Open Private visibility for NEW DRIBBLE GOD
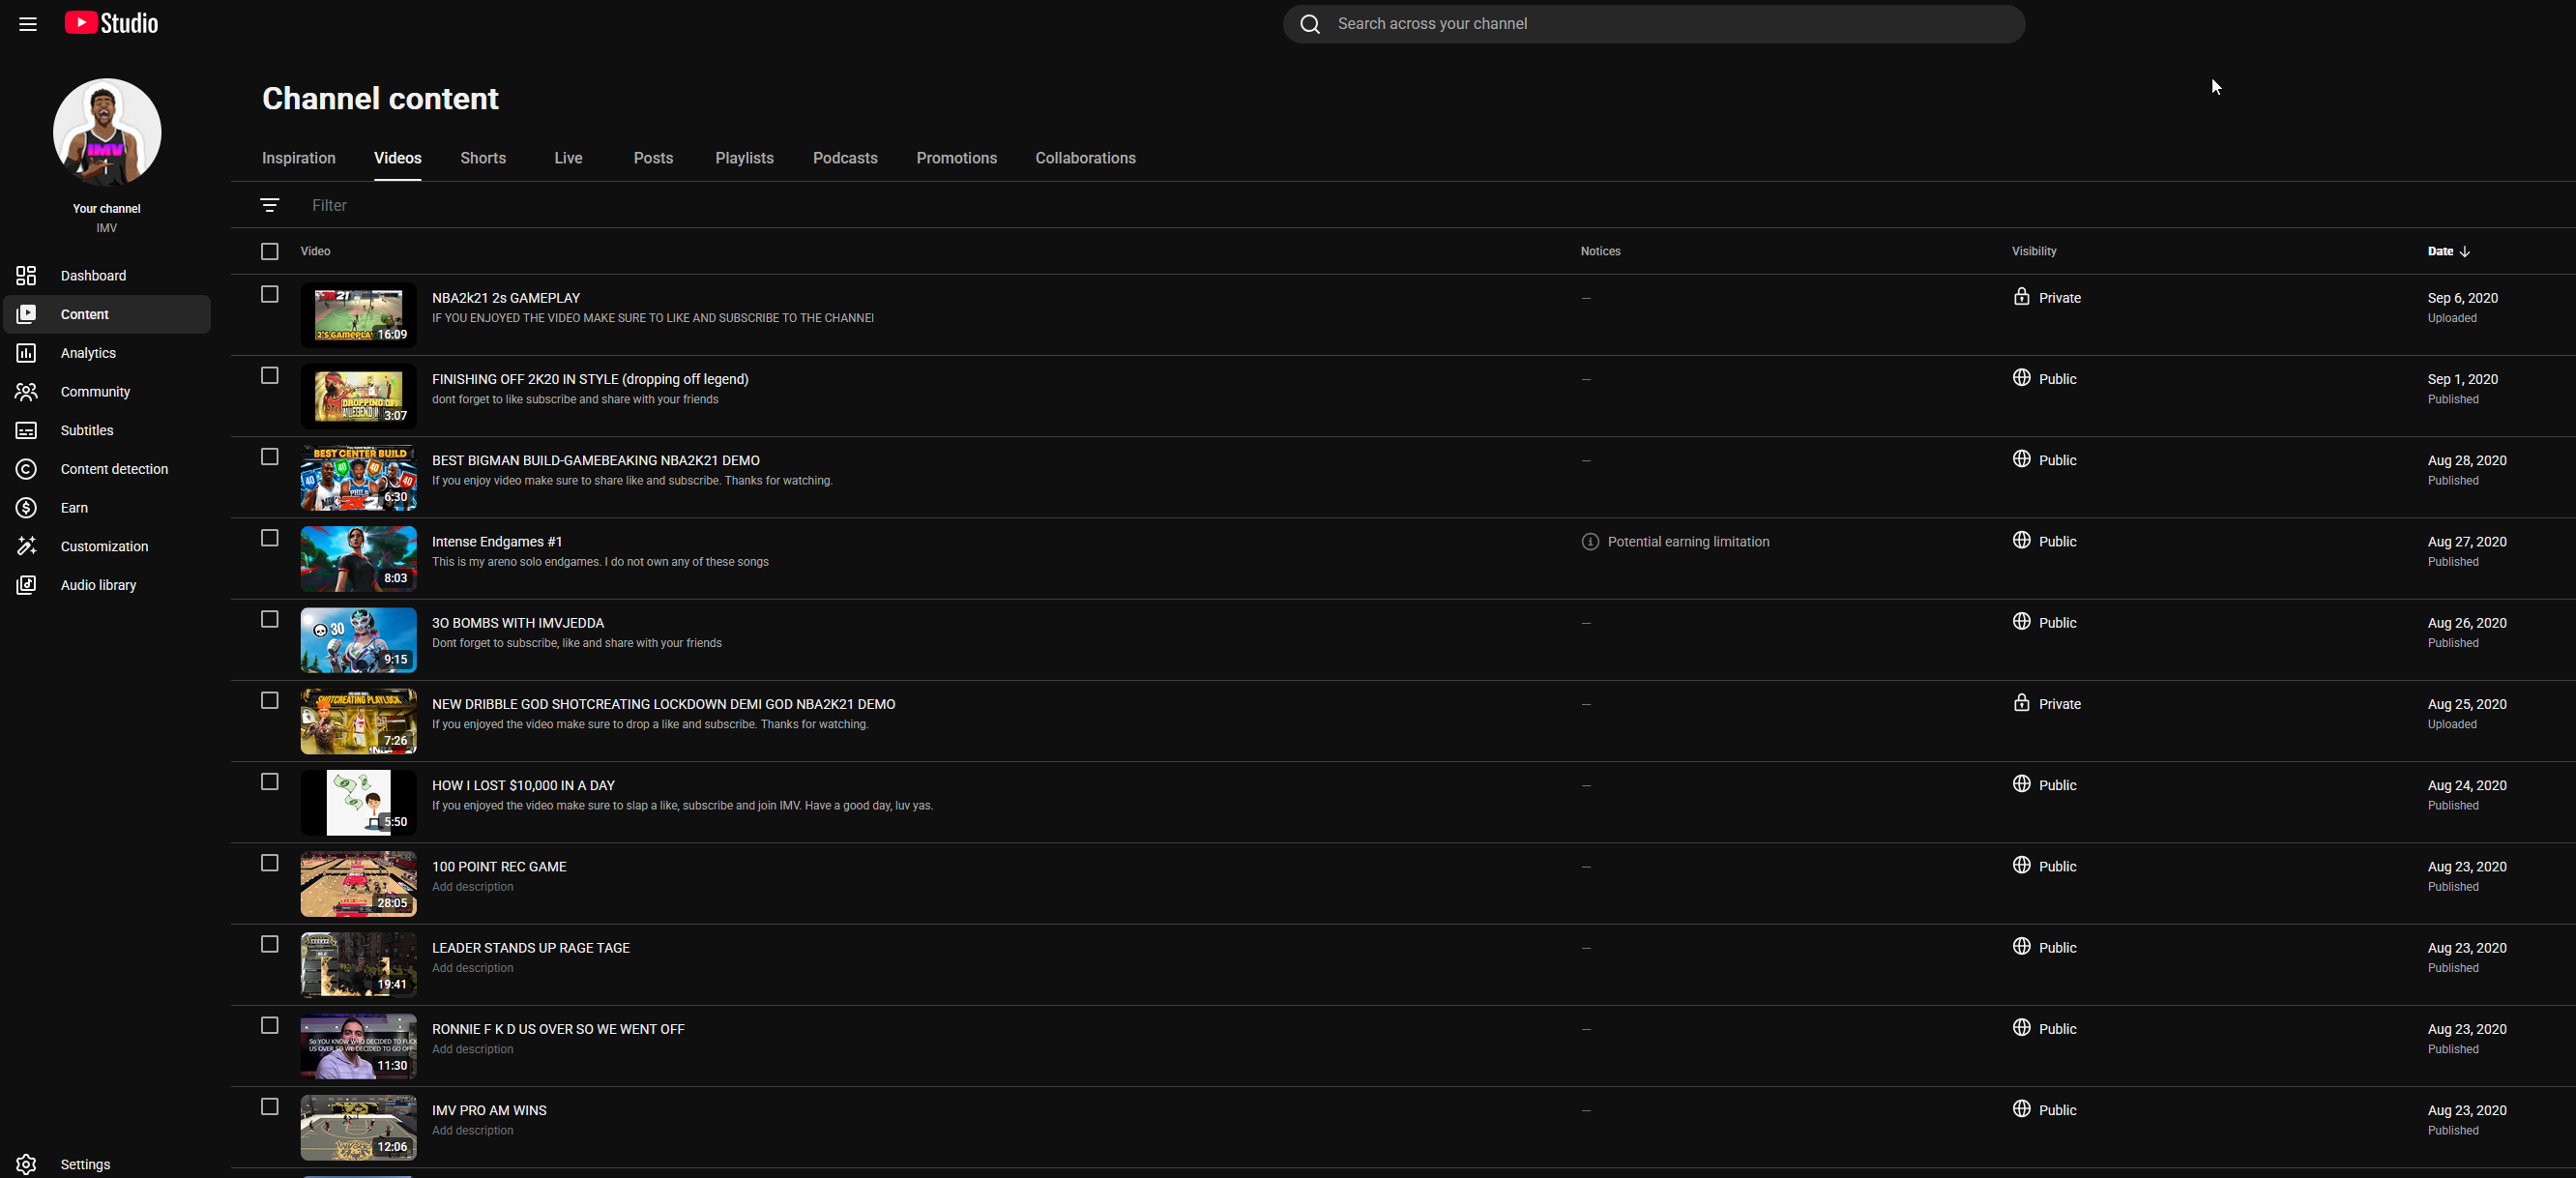This screenshot has height=1178, width=2576. (x=2047, y=704)
